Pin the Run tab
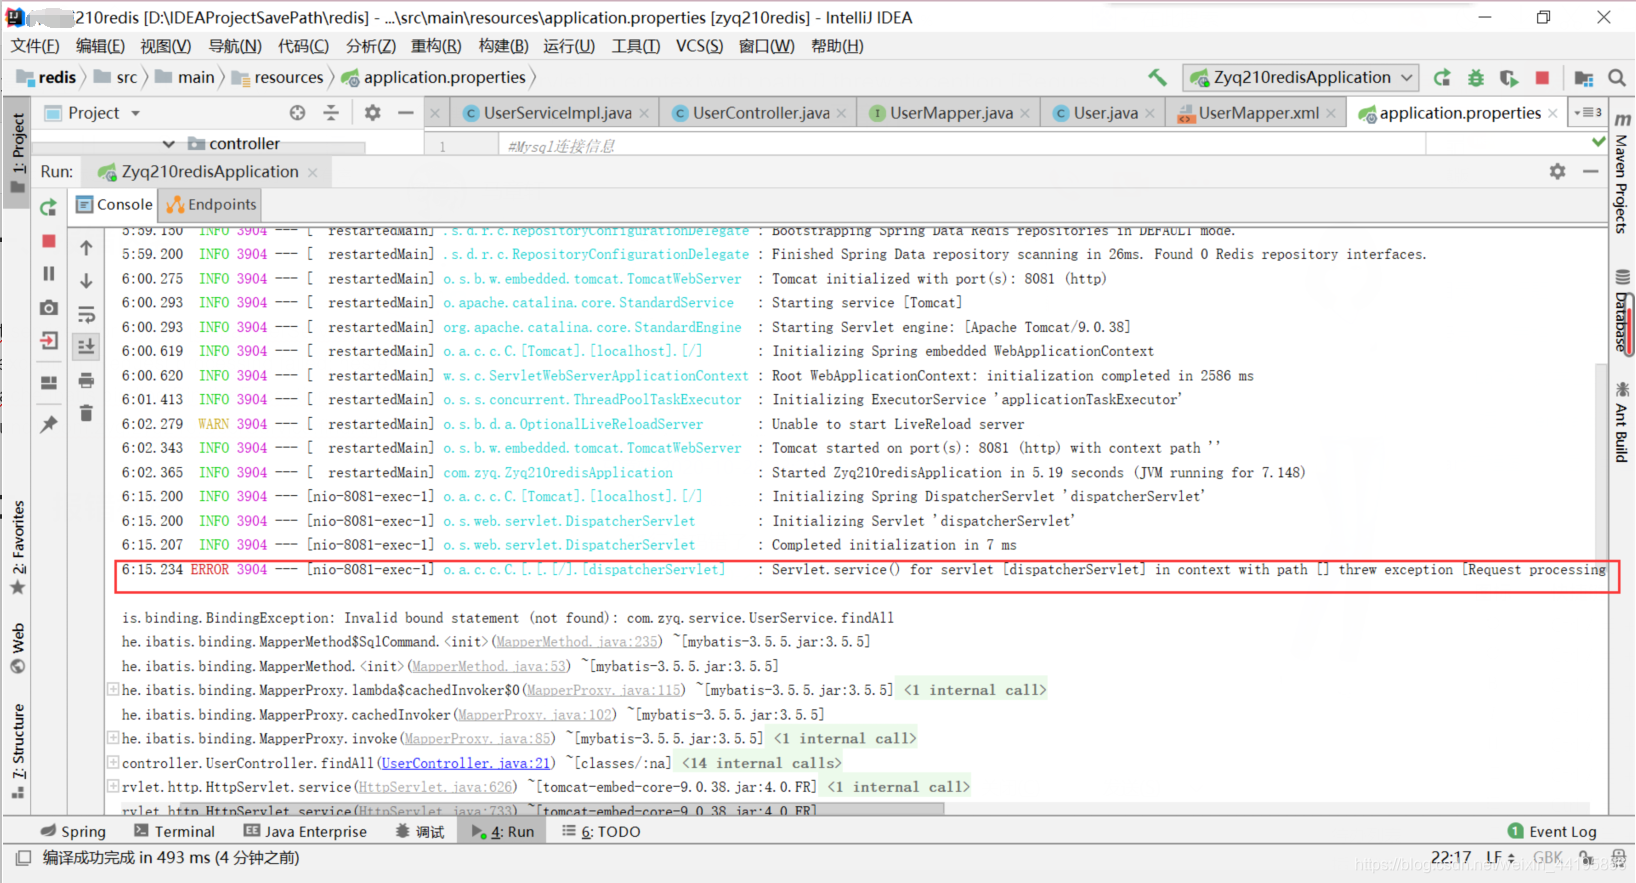Image resolution: width=1636 pixels, height=883 pixels. pos(48,424)
